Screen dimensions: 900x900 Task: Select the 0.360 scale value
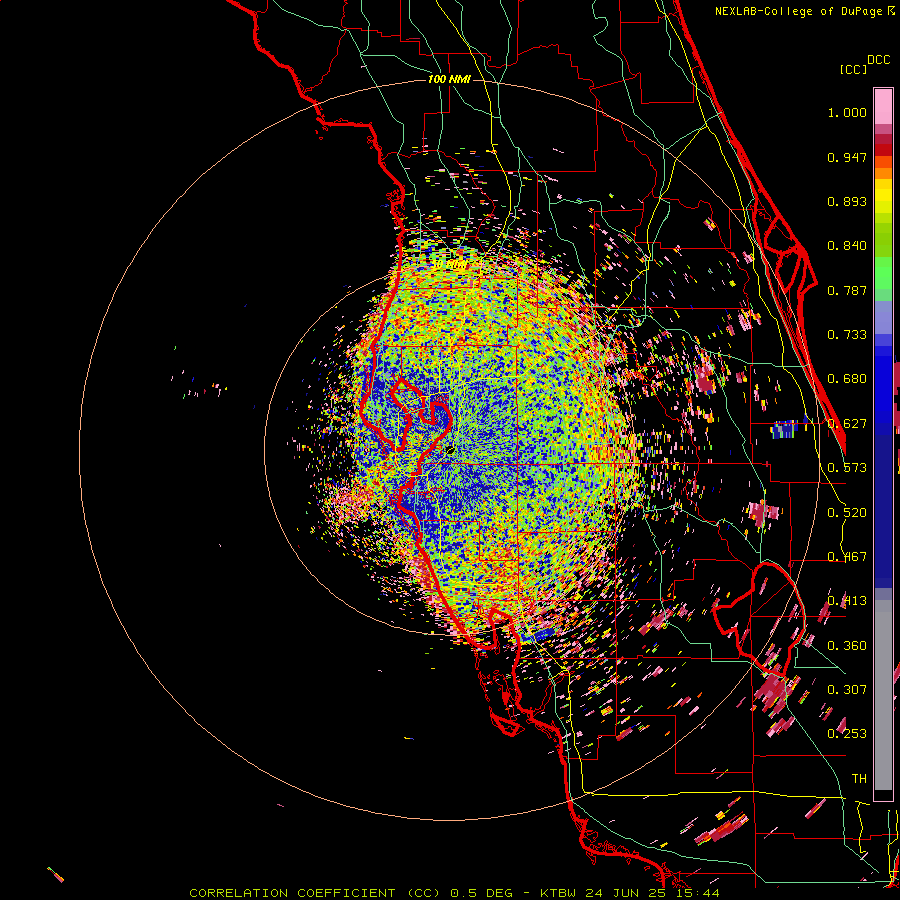847,646
